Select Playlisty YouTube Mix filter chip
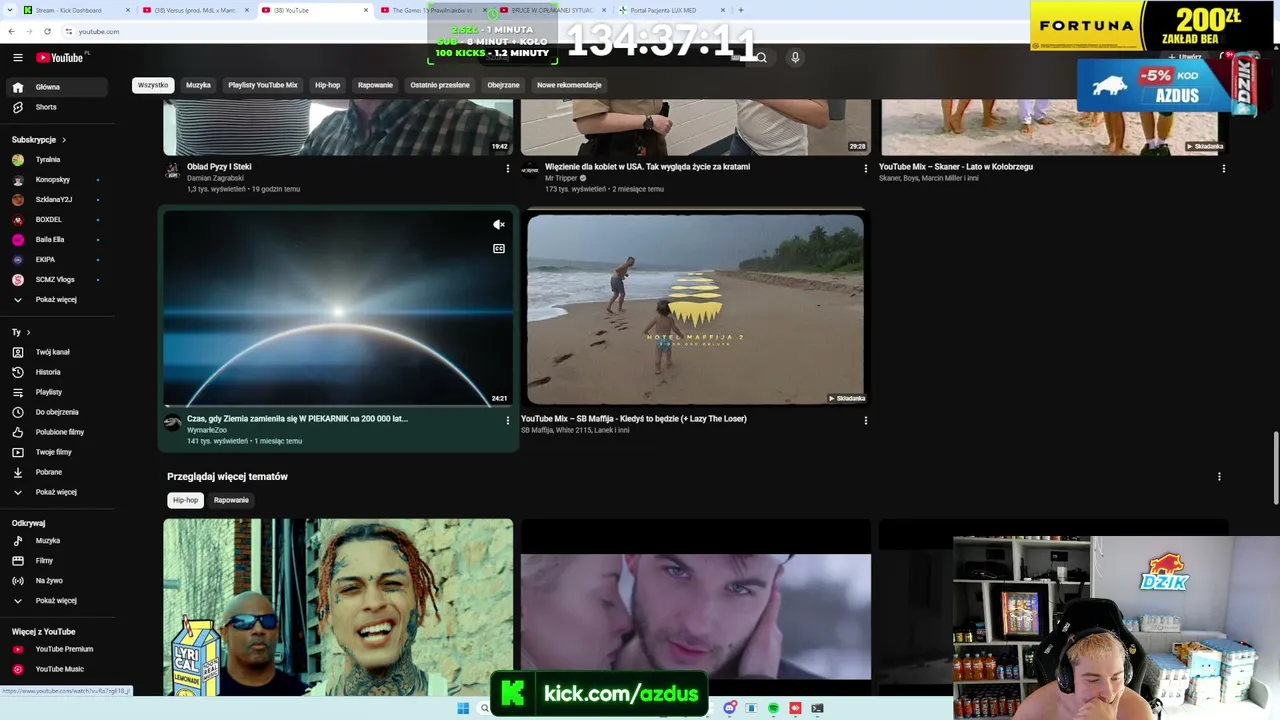Image resolution: width=1280 pixels, height=720 pixels. click(263, 85)
